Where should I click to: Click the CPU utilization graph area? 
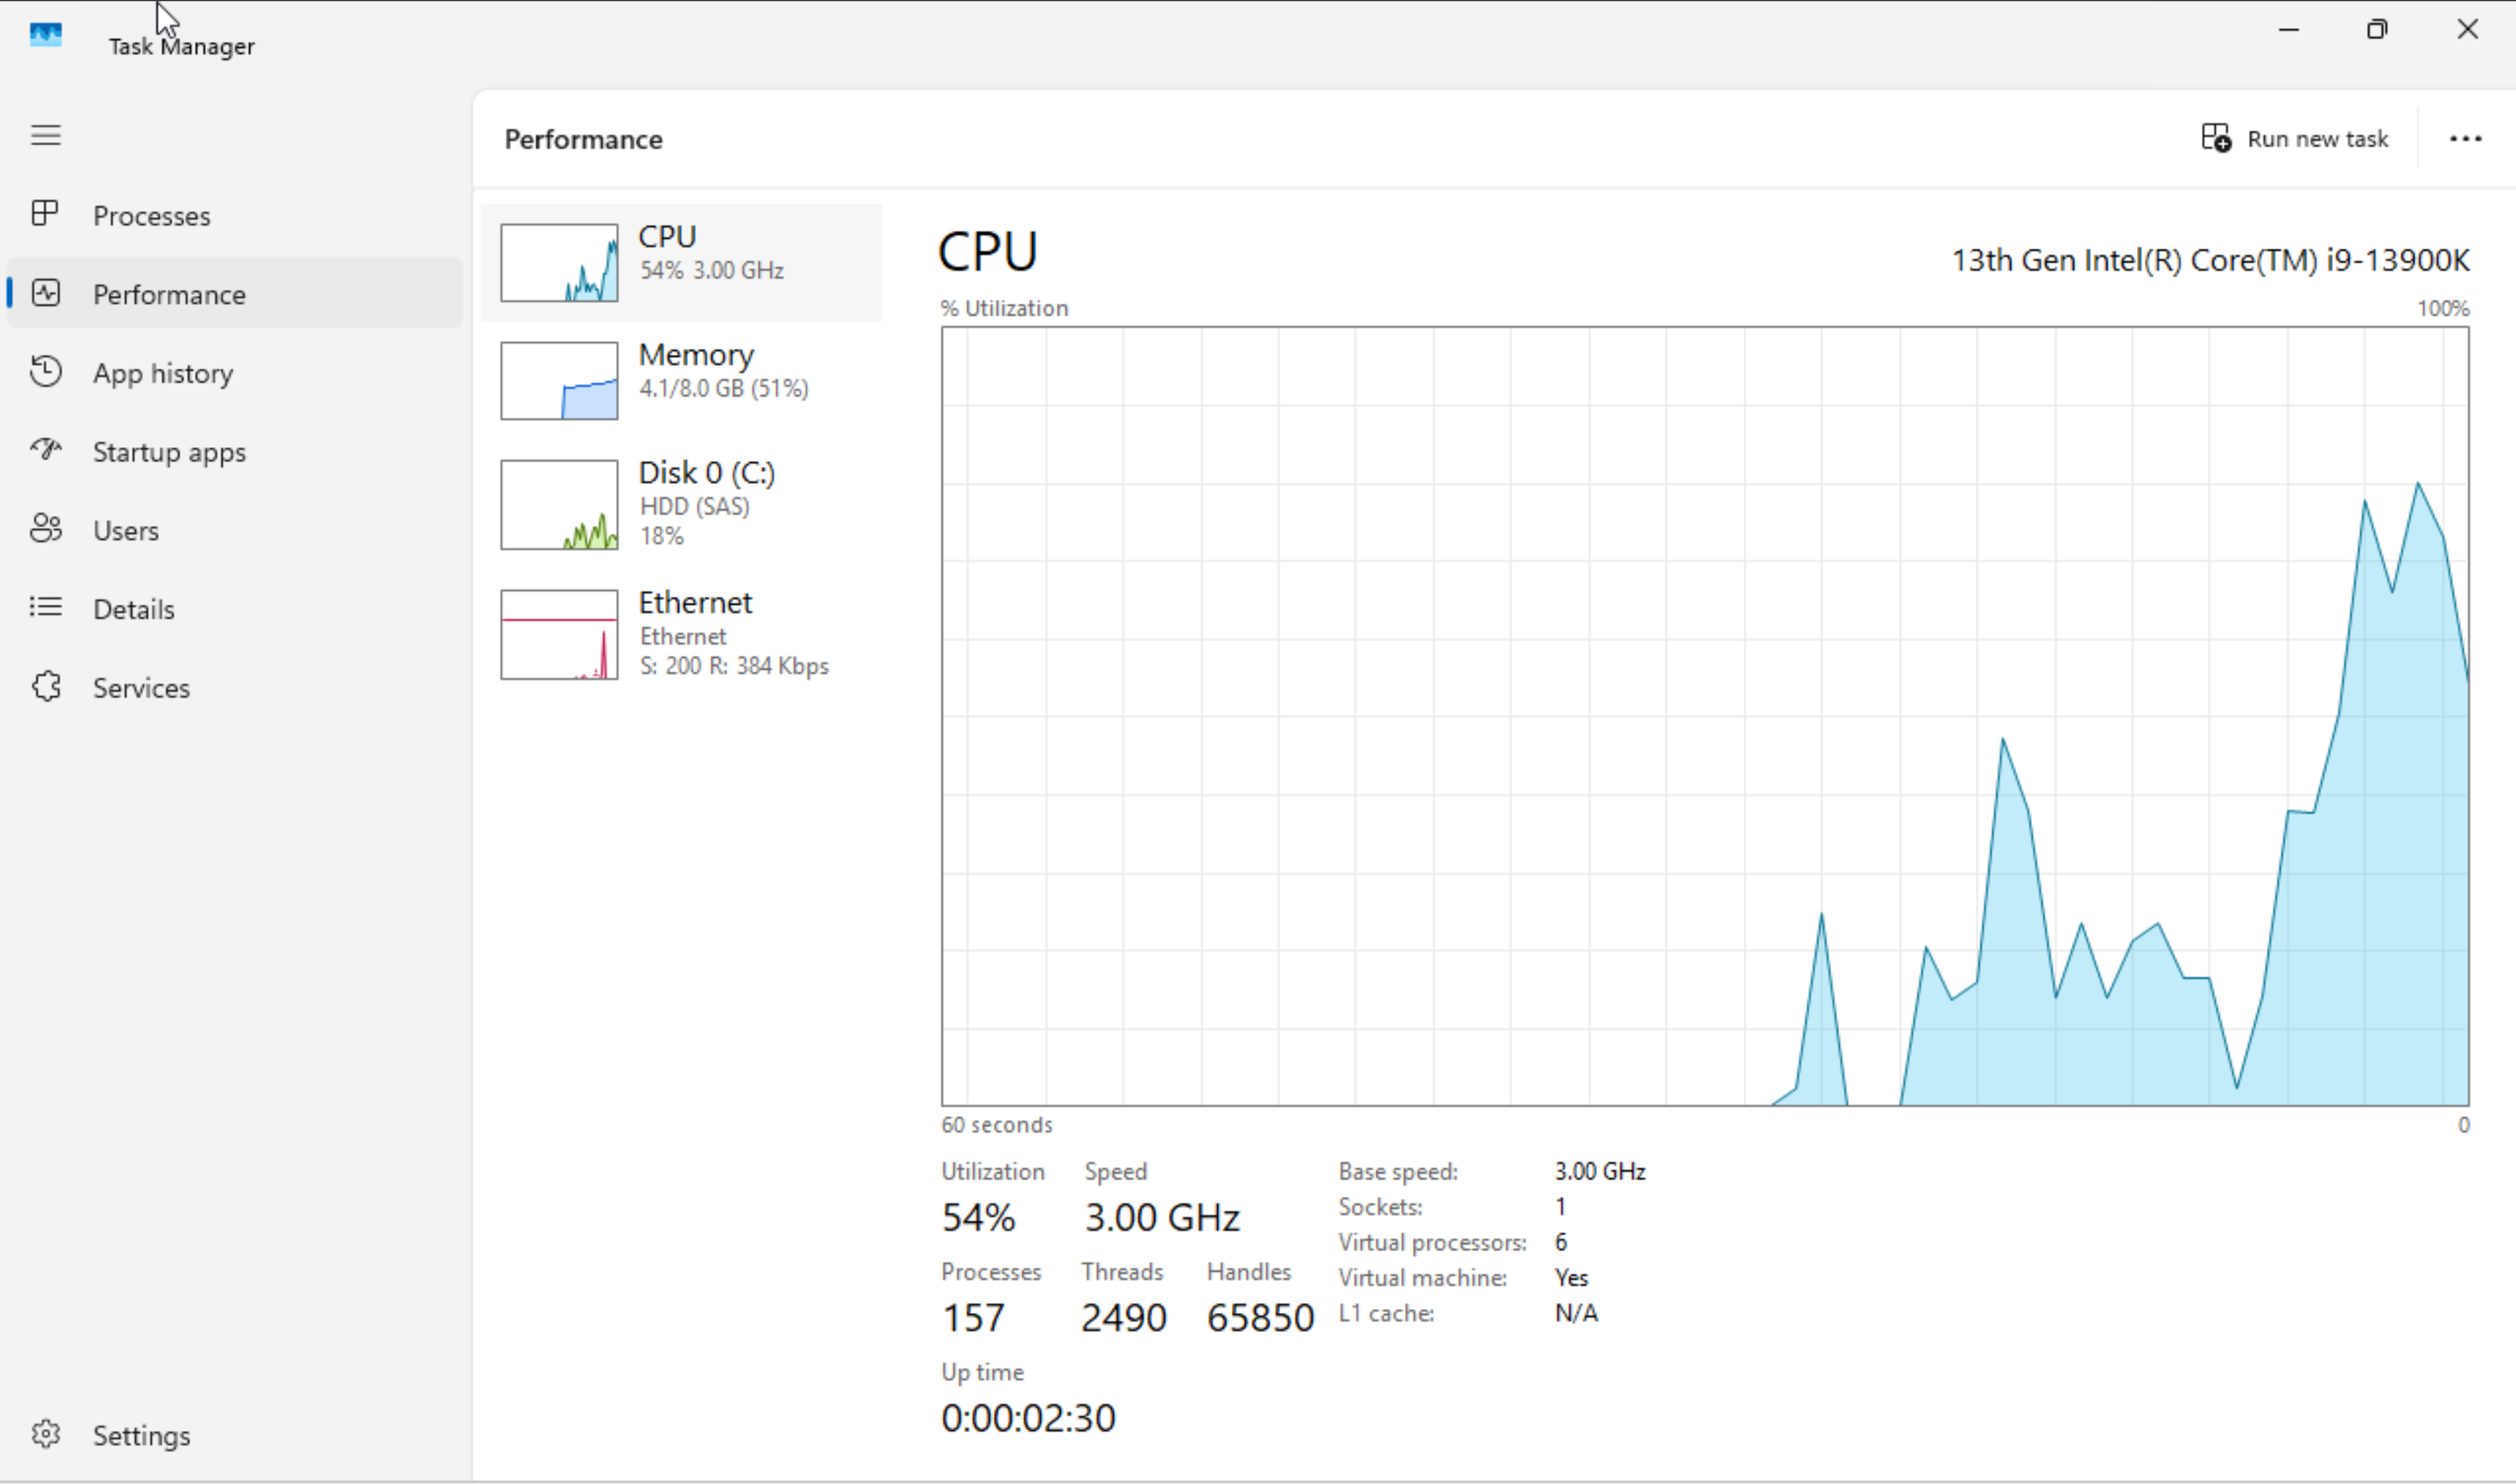pos(1705,716)
